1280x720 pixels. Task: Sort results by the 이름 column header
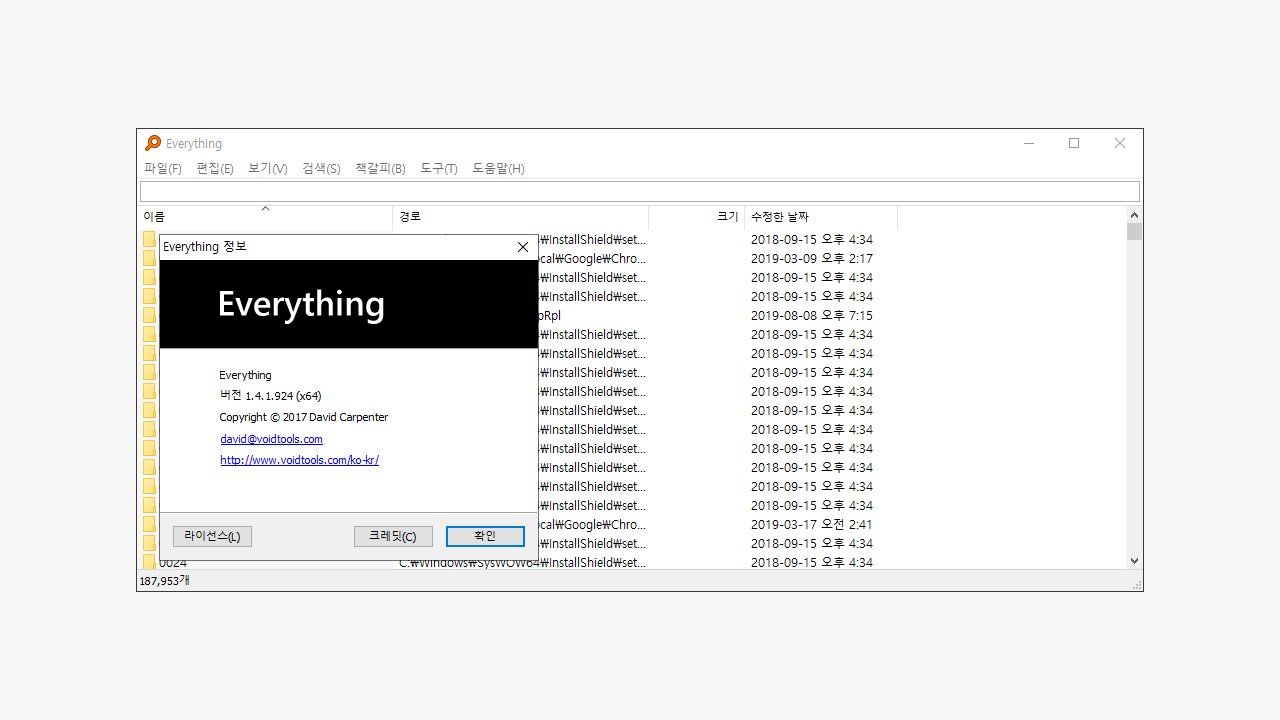pyautogui.click(x=265, y=217)
